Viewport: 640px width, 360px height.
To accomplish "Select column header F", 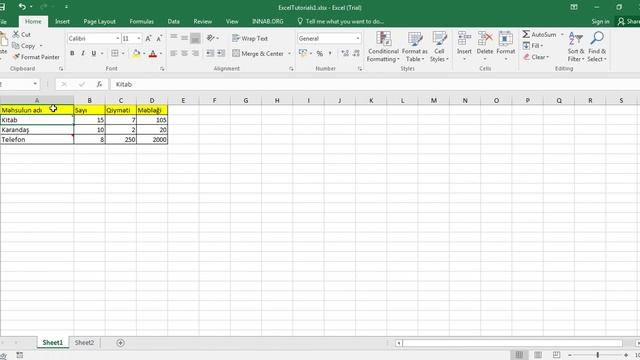I will pos(214,100).
